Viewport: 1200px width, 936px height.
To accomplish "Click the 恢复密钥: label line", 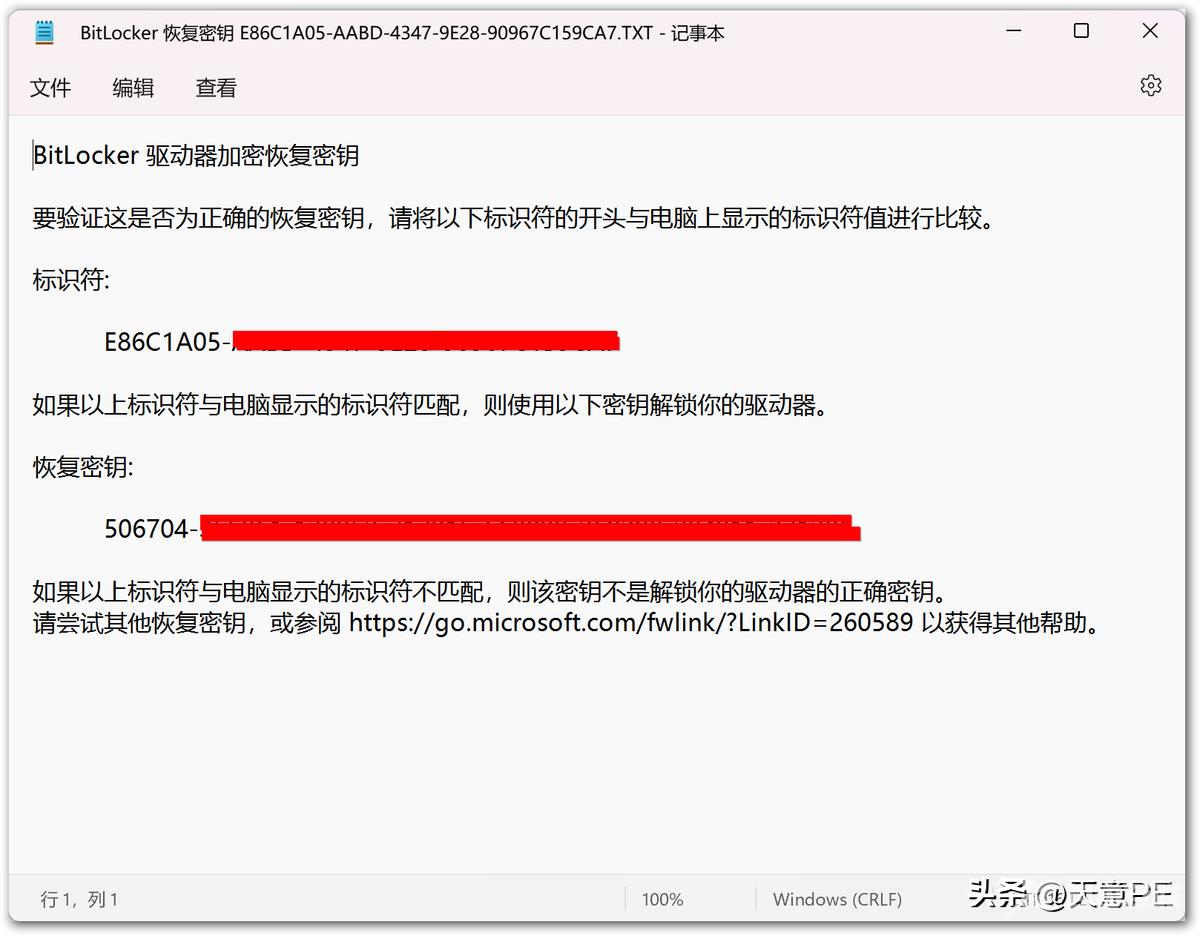I will [x=83, y=467].
